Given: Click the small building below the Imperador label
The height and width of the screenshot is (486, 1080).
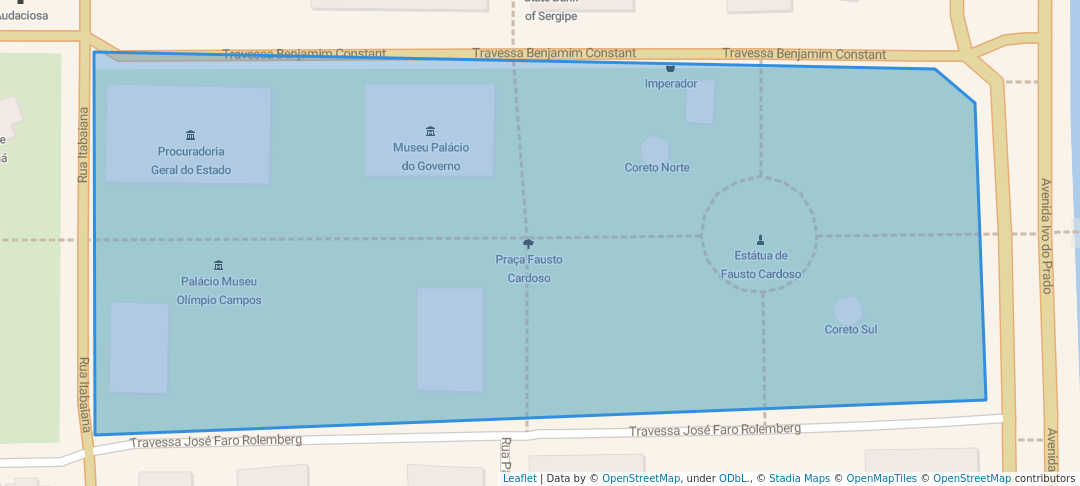Looking at the screenshot, I should coord(700,102).
